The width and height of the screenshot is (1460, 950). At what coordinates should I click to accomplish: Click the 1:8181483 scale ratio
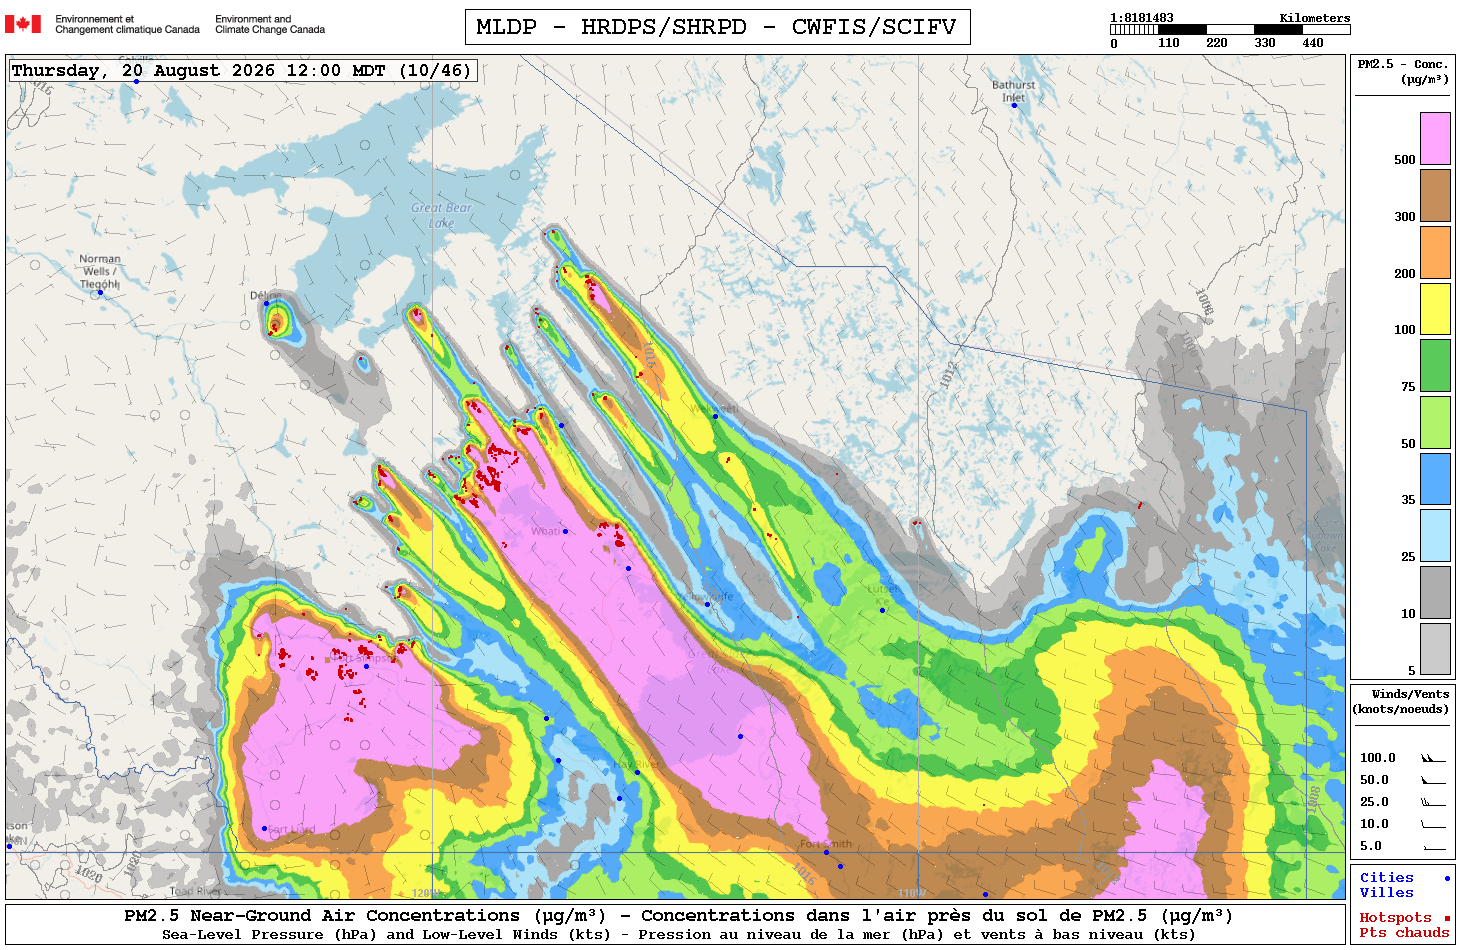(x=1142, y=18)
